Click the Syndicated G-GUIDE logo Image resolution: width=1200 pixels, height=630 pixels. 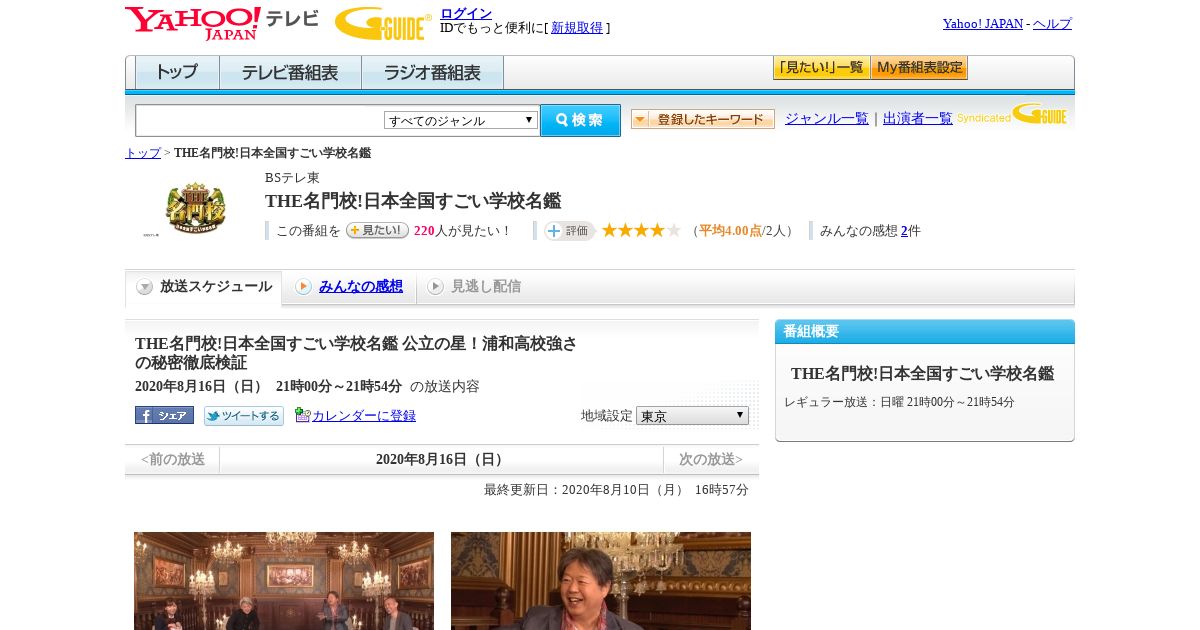tap(1012, 114)
